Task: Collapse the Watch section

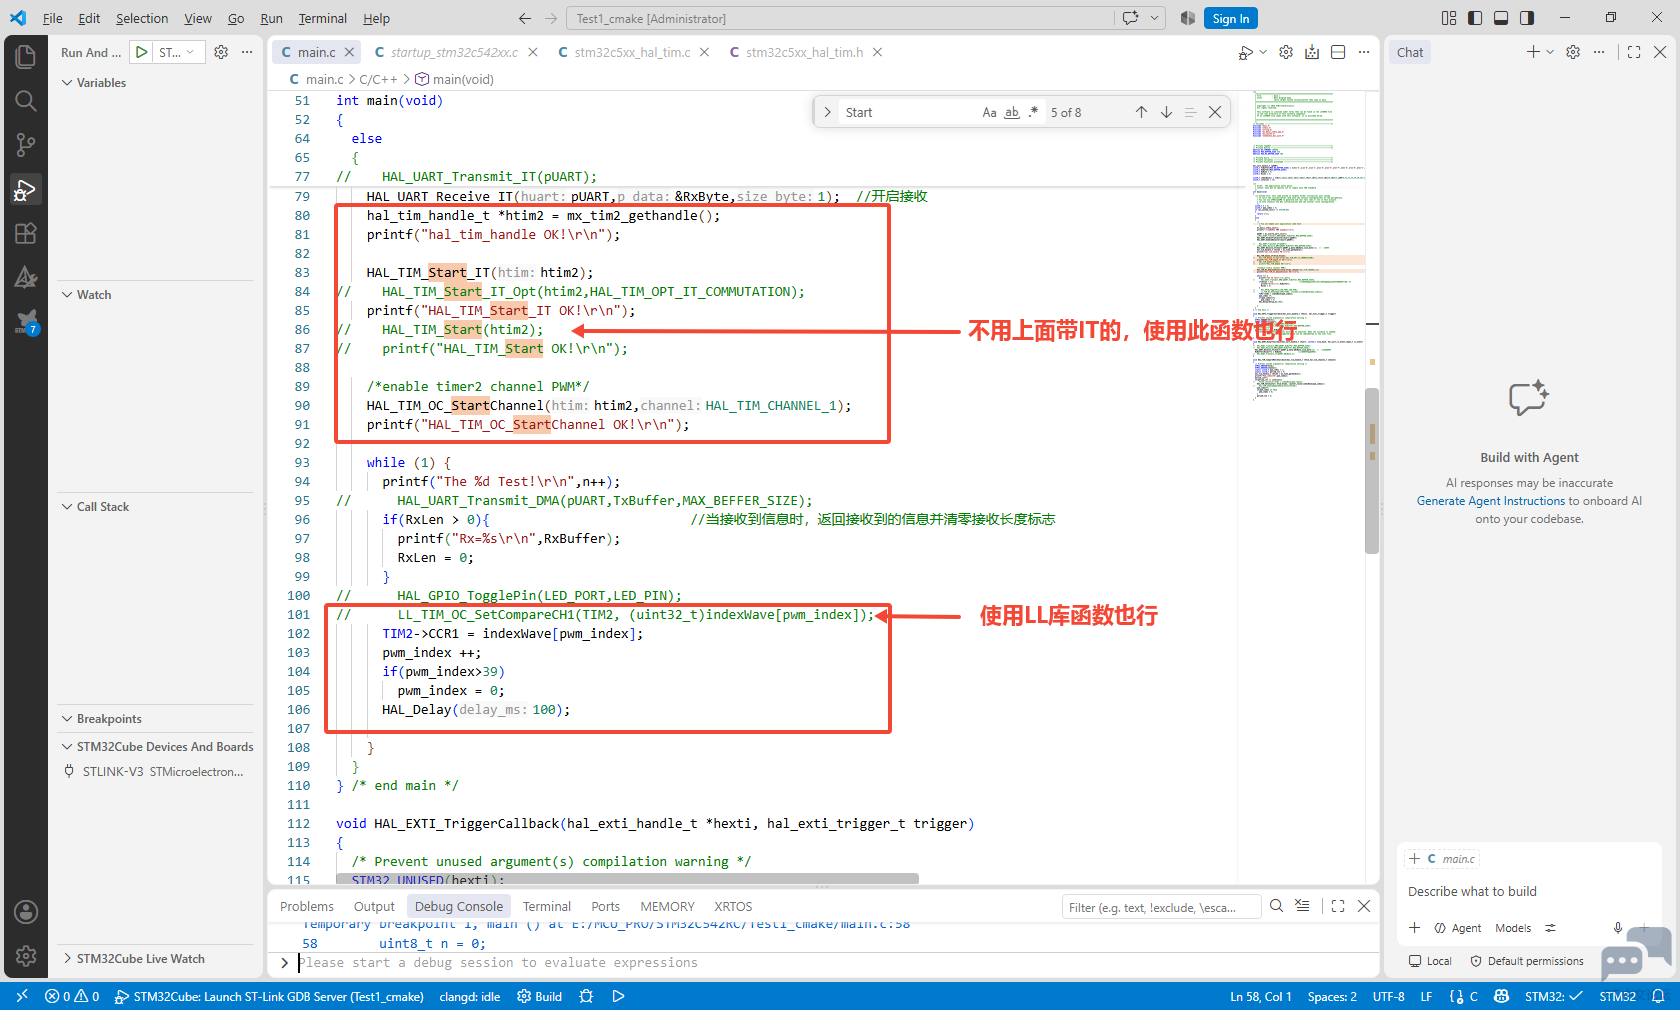Action: [155, 295]
